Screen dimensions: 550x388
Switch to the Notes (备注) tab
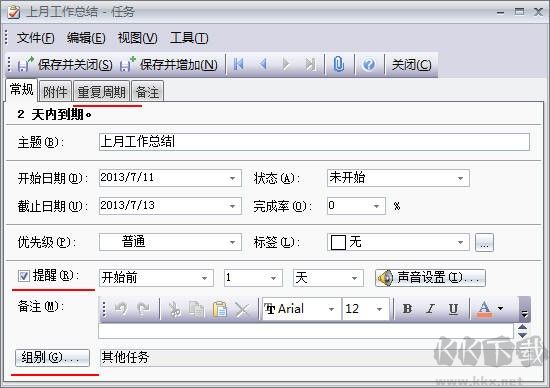pos(147,92)
